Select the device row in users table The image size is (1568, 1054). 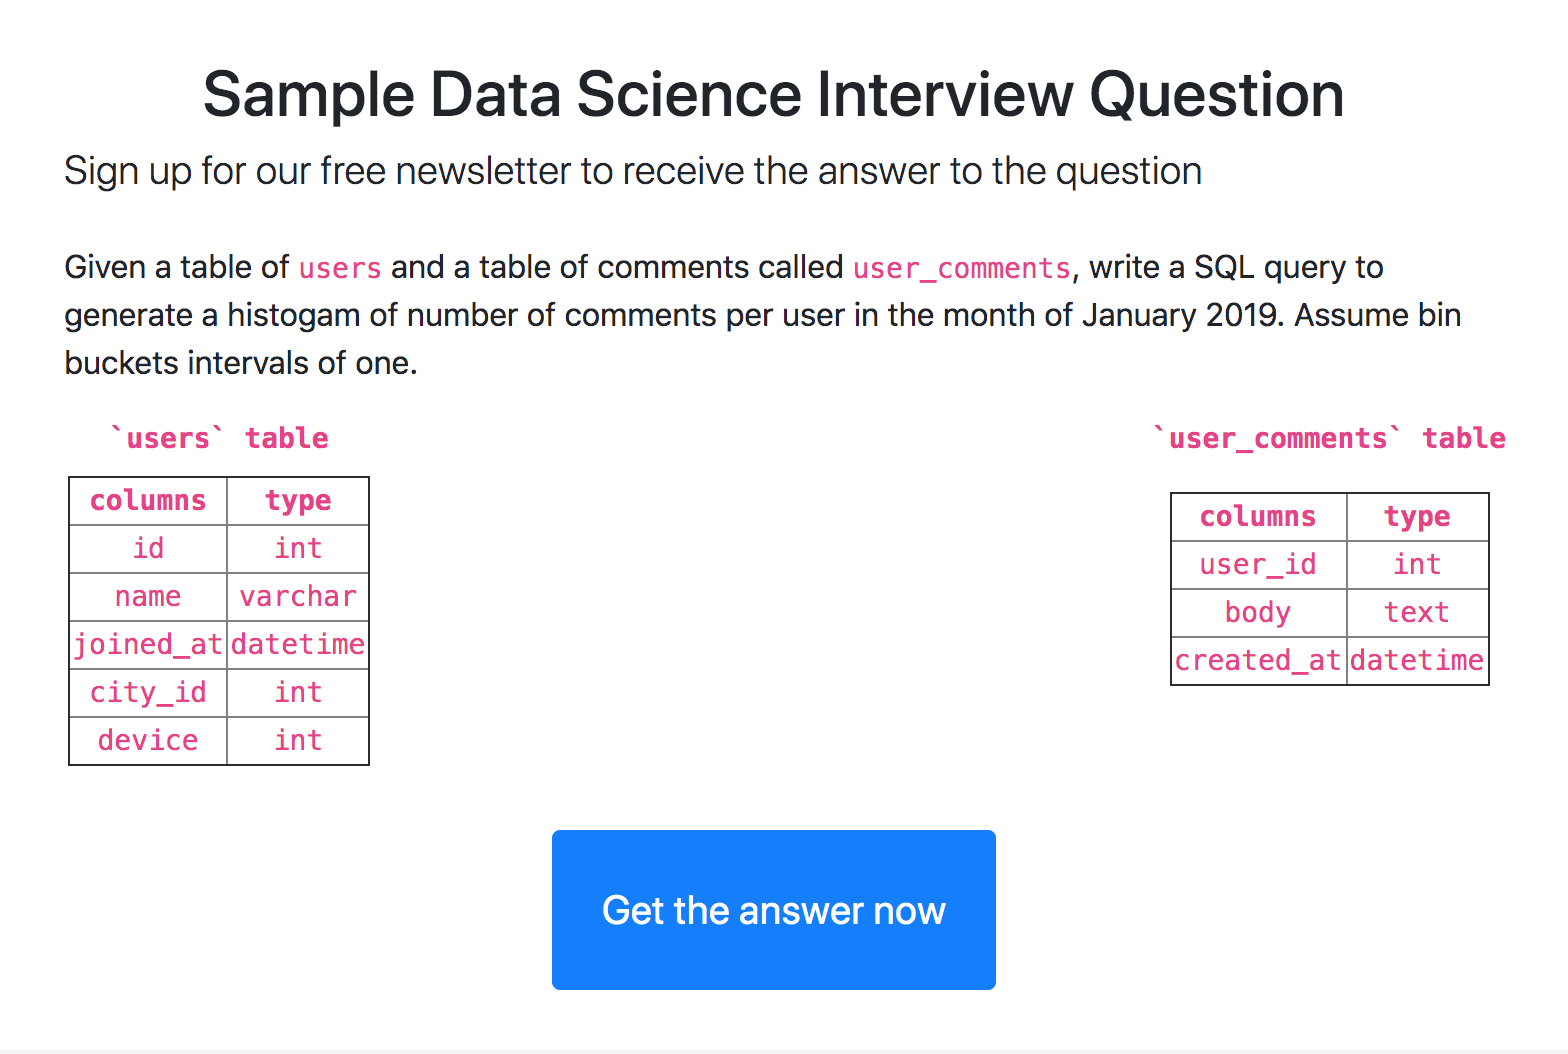tap(147, 740)
